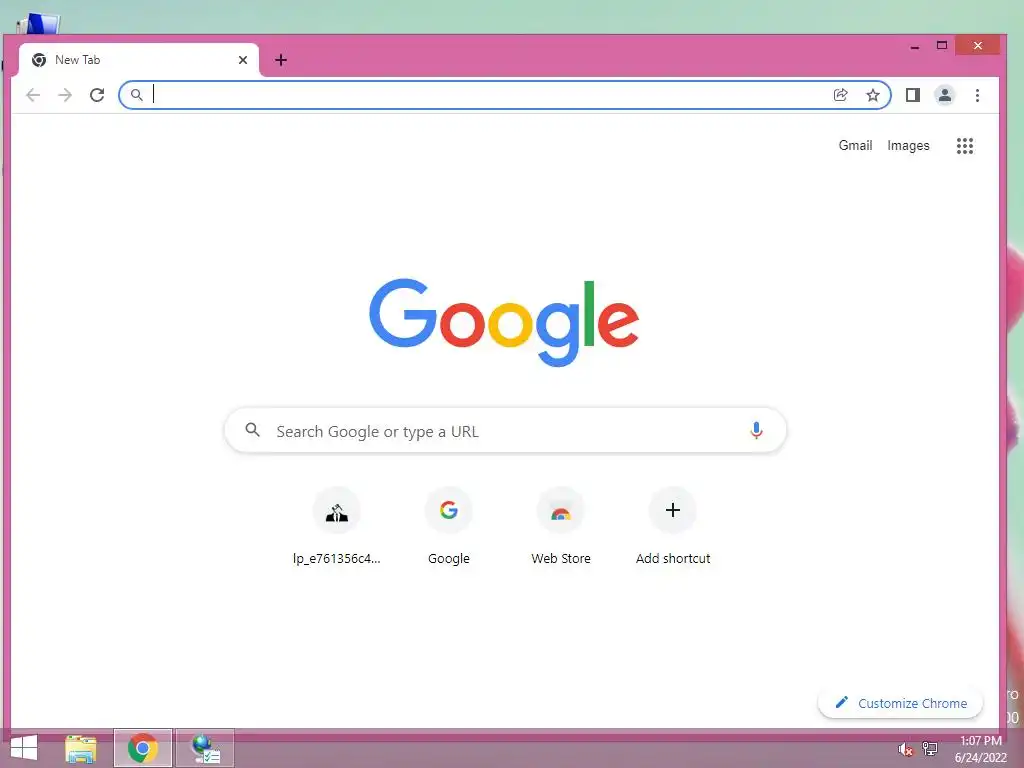The width and height of the screenshot is (1024, 768).
Task: Open the Google shortcut tile
Action: (449, 526)
